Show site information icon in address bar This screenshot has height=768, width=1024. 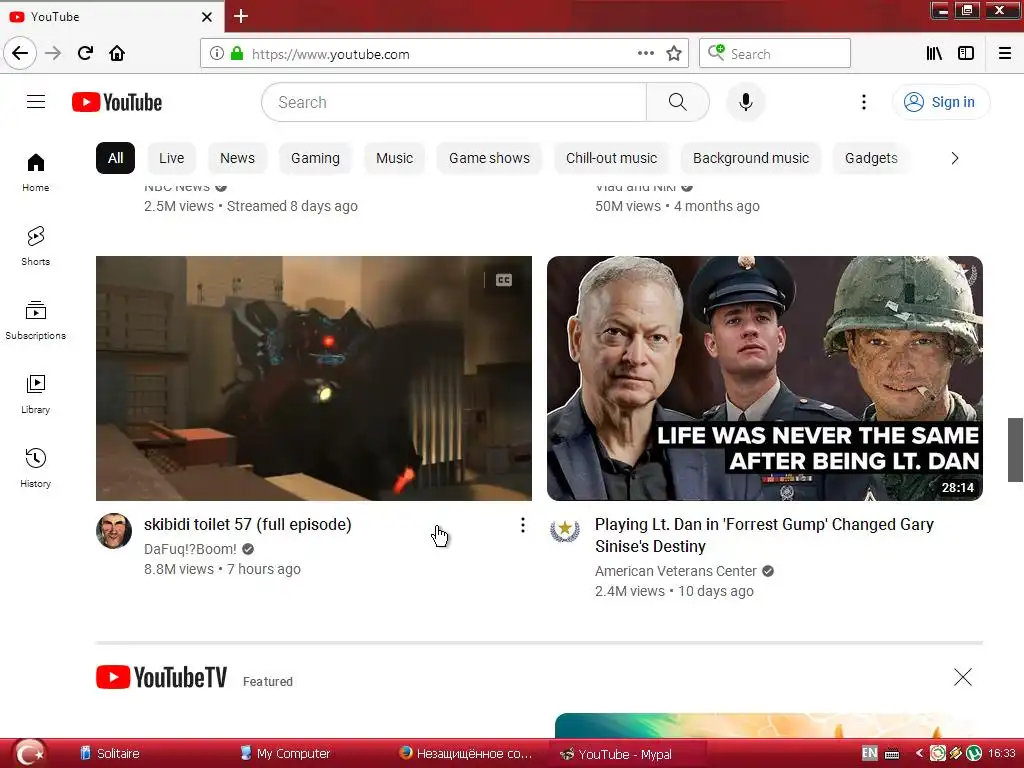[x=217, y=53]
